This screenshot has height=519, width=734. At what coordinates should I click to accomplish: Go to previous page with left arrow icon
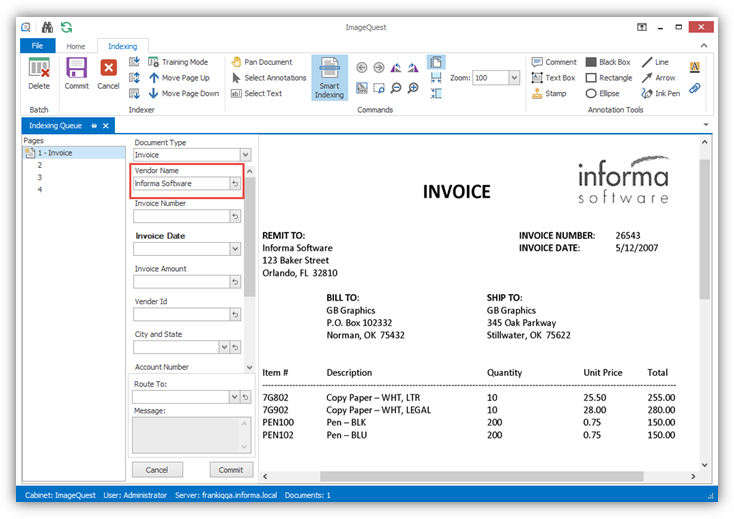click(x=362, y=68)
